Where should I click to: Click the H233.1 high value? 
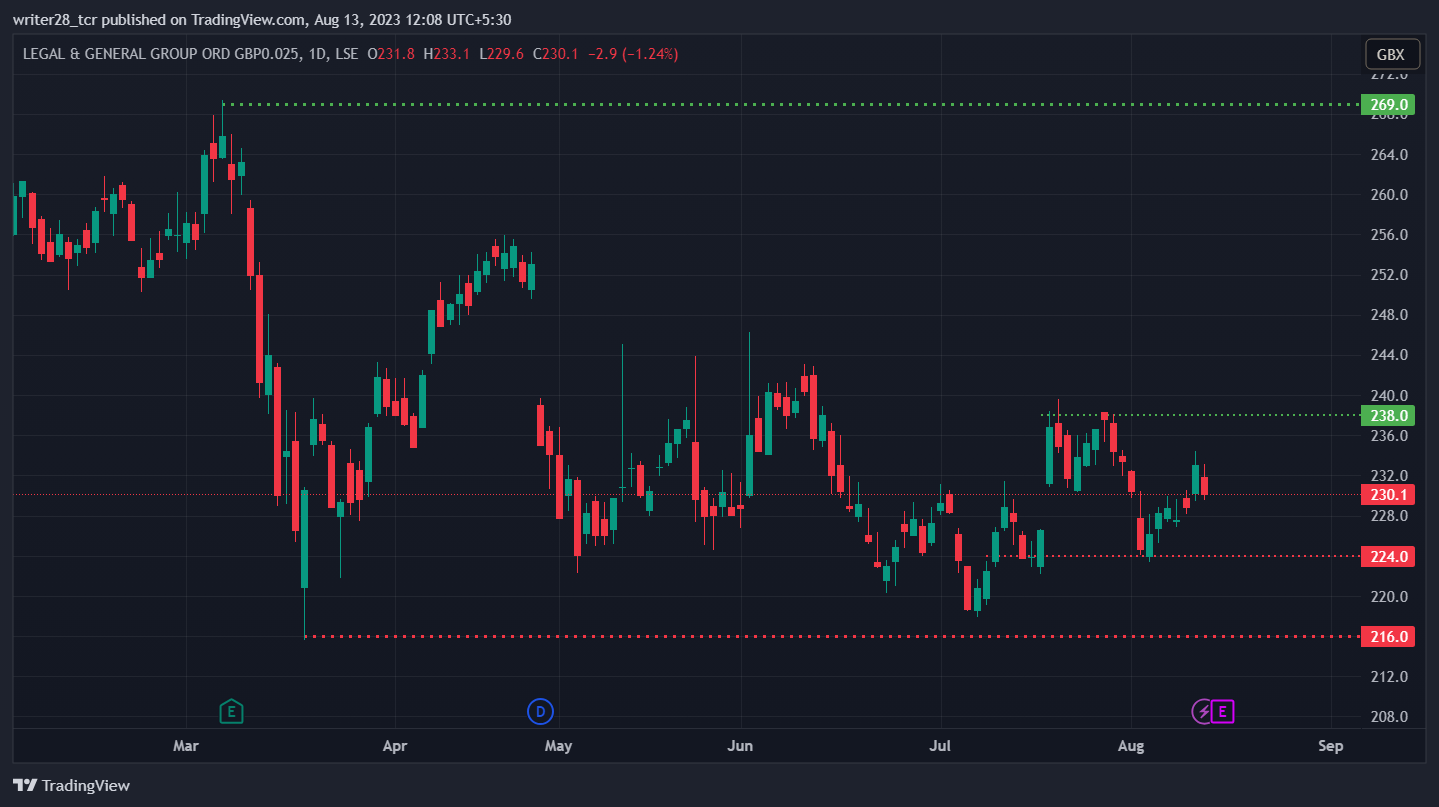448,54
